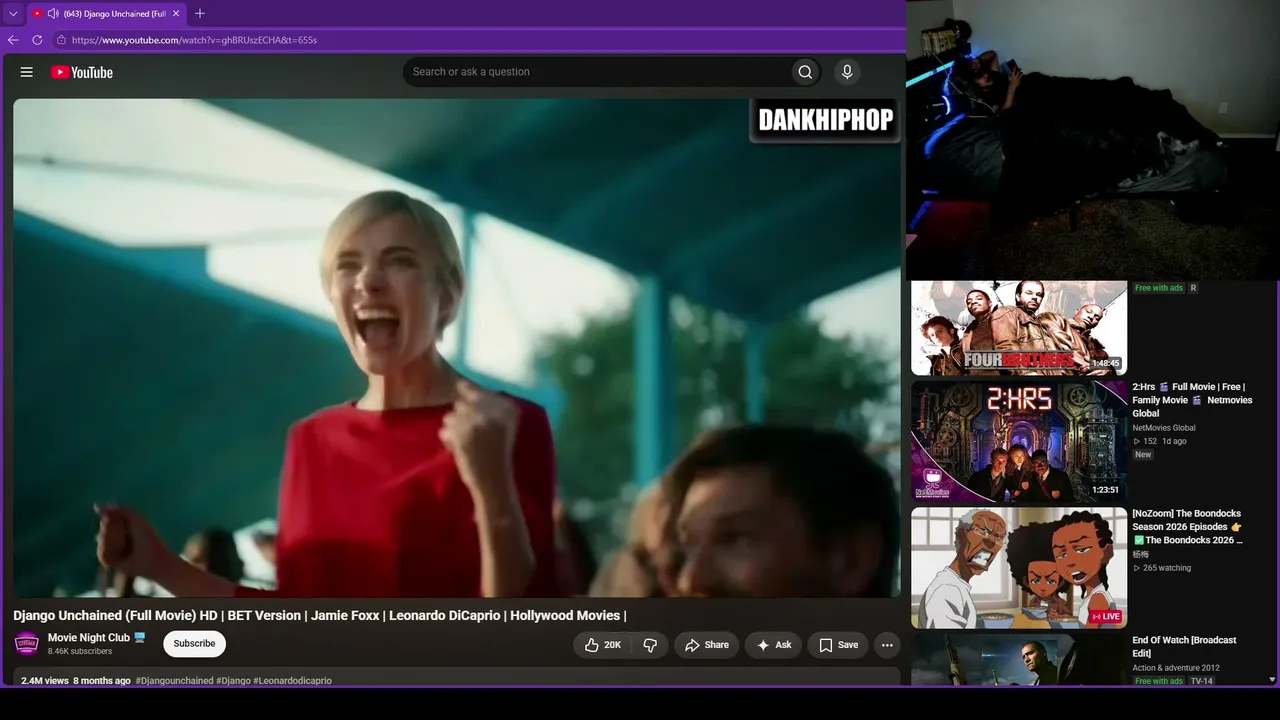Click the YouTube search box
This screenshot has width=1280, height=720.
tap(596, 72)
